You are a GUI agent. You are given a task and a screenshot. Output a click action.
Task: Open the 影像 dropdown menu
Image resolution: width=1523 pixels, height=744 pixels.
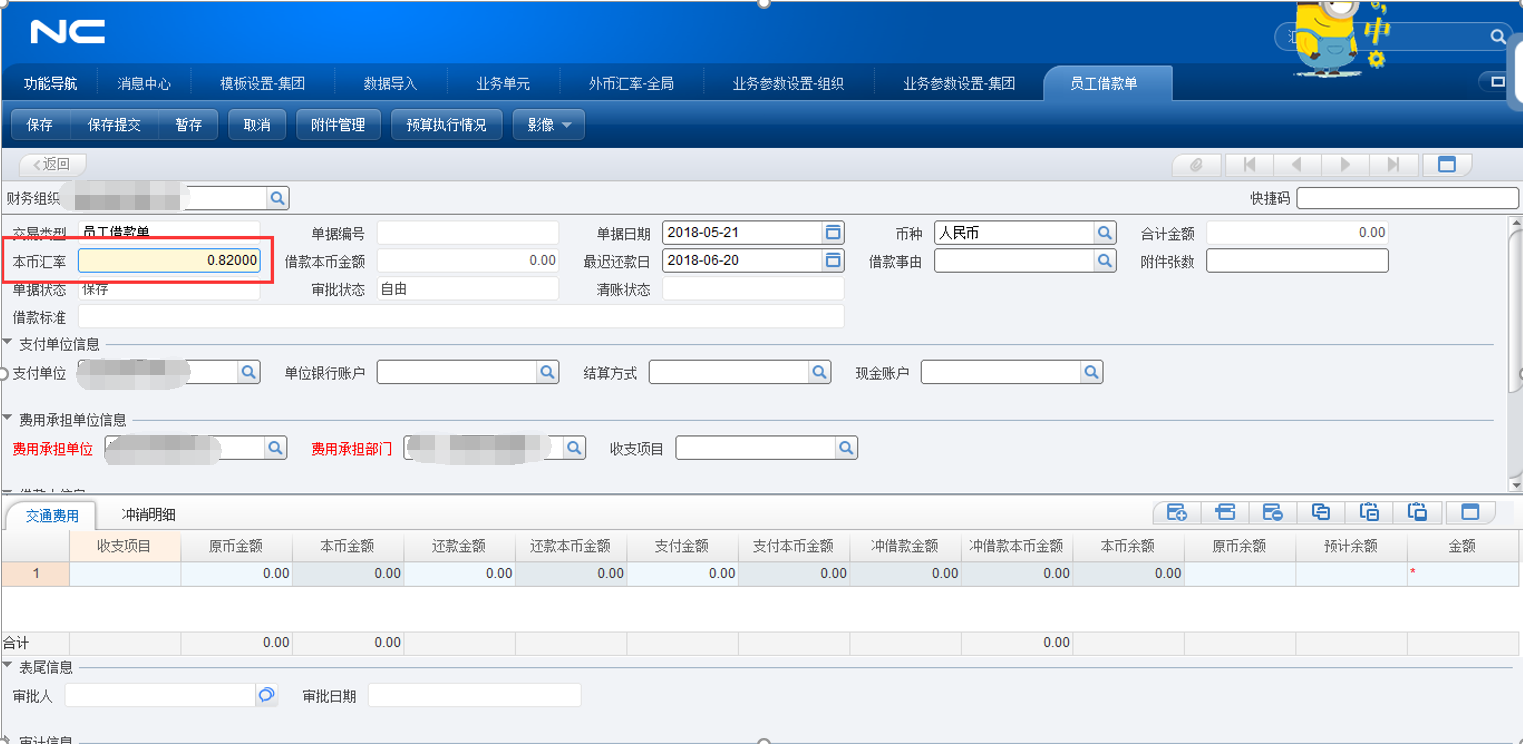(549, 125)
